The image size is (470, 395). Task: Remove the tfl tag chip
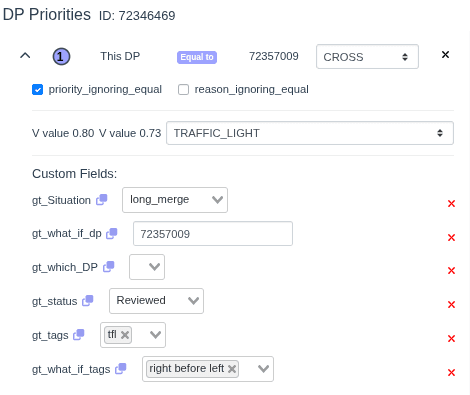125,335
